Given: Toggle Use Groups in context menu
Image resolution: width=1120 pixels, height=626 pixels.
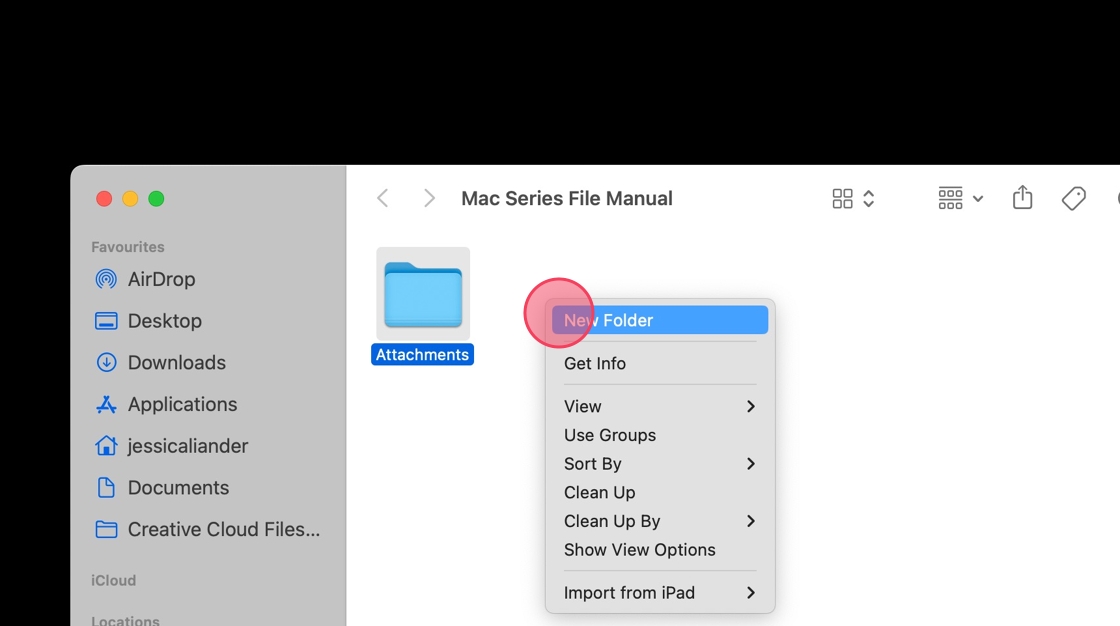Looking at the screenshot, I should click(610, 435).
